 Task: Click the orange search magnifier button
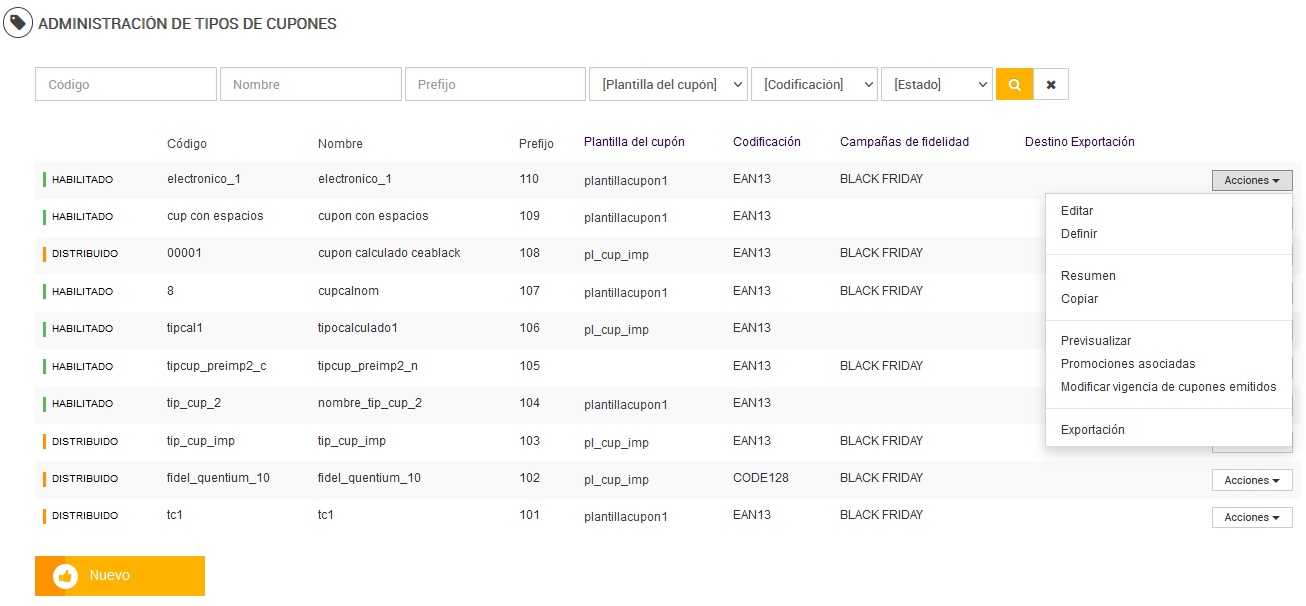1014,85
